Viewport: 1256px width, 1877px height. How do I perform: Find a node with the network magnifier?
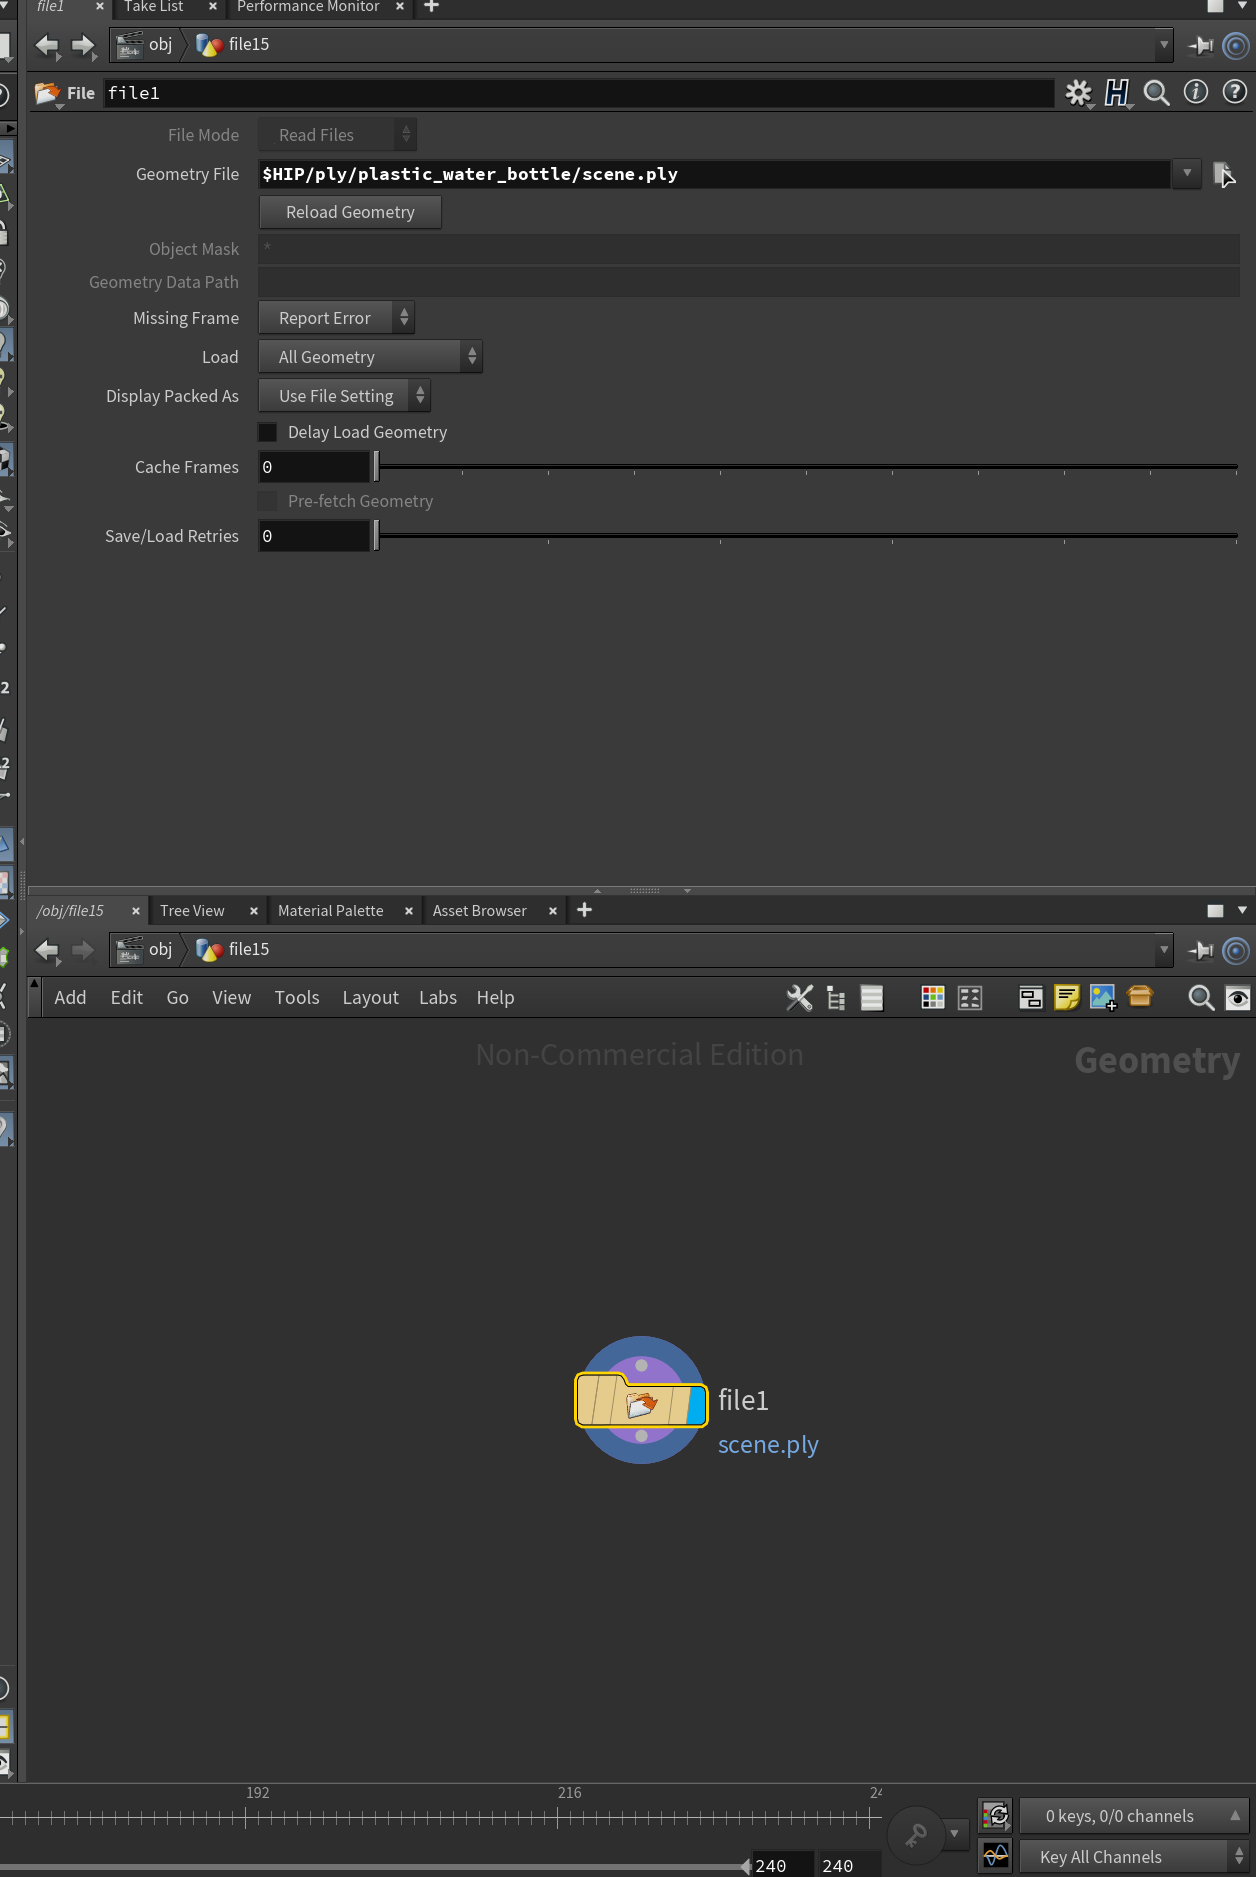(1201, 998)
